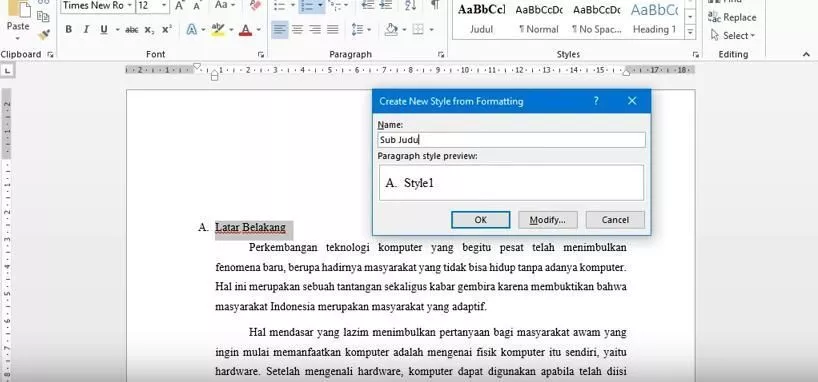Click the Copy icon in Clipboard group
This screenshot has height=382, width=818.
tap(43, 16)
